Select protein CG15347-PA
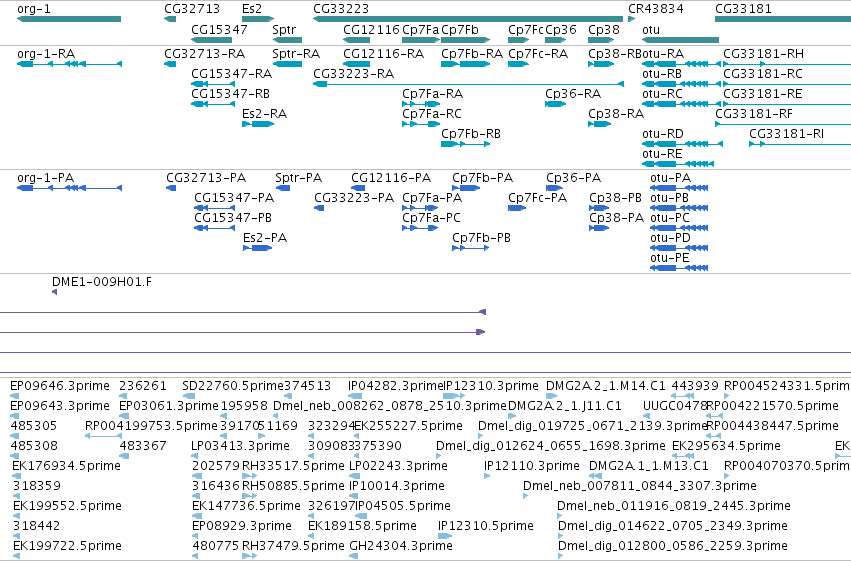 214,208
